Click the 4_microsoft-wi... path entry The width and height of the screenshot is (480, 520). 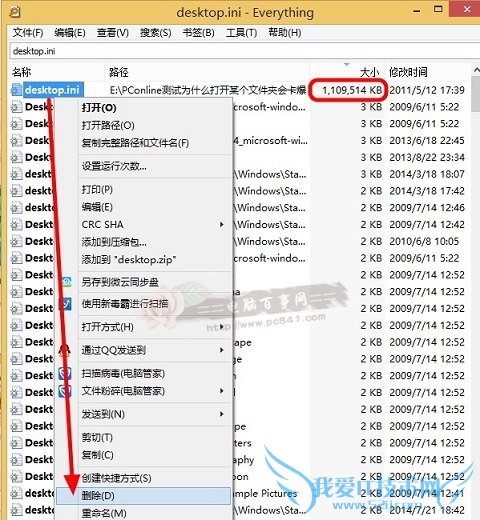point(270,140)
